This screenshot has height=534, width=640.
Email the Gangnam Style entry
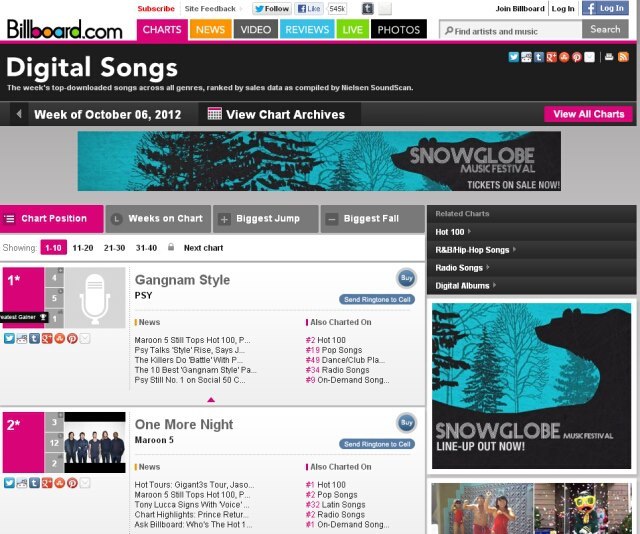(85, 338)
